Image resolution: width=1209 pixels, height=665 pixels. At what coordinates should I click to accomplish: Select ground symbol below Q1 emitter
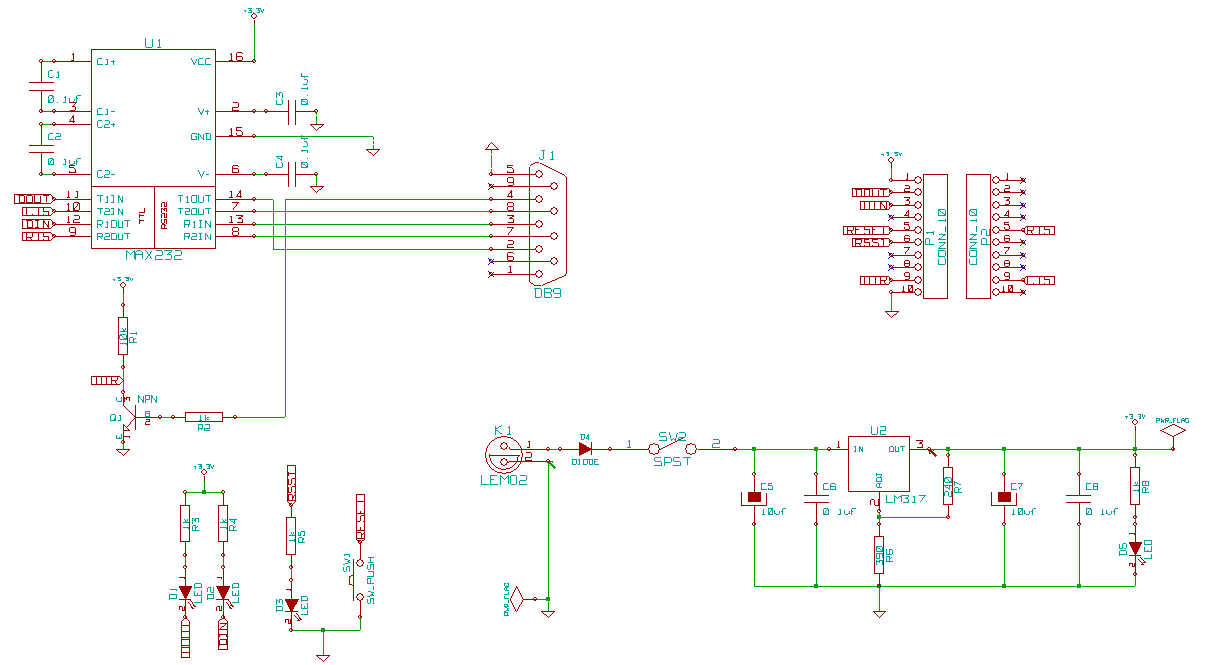point(123,451)
